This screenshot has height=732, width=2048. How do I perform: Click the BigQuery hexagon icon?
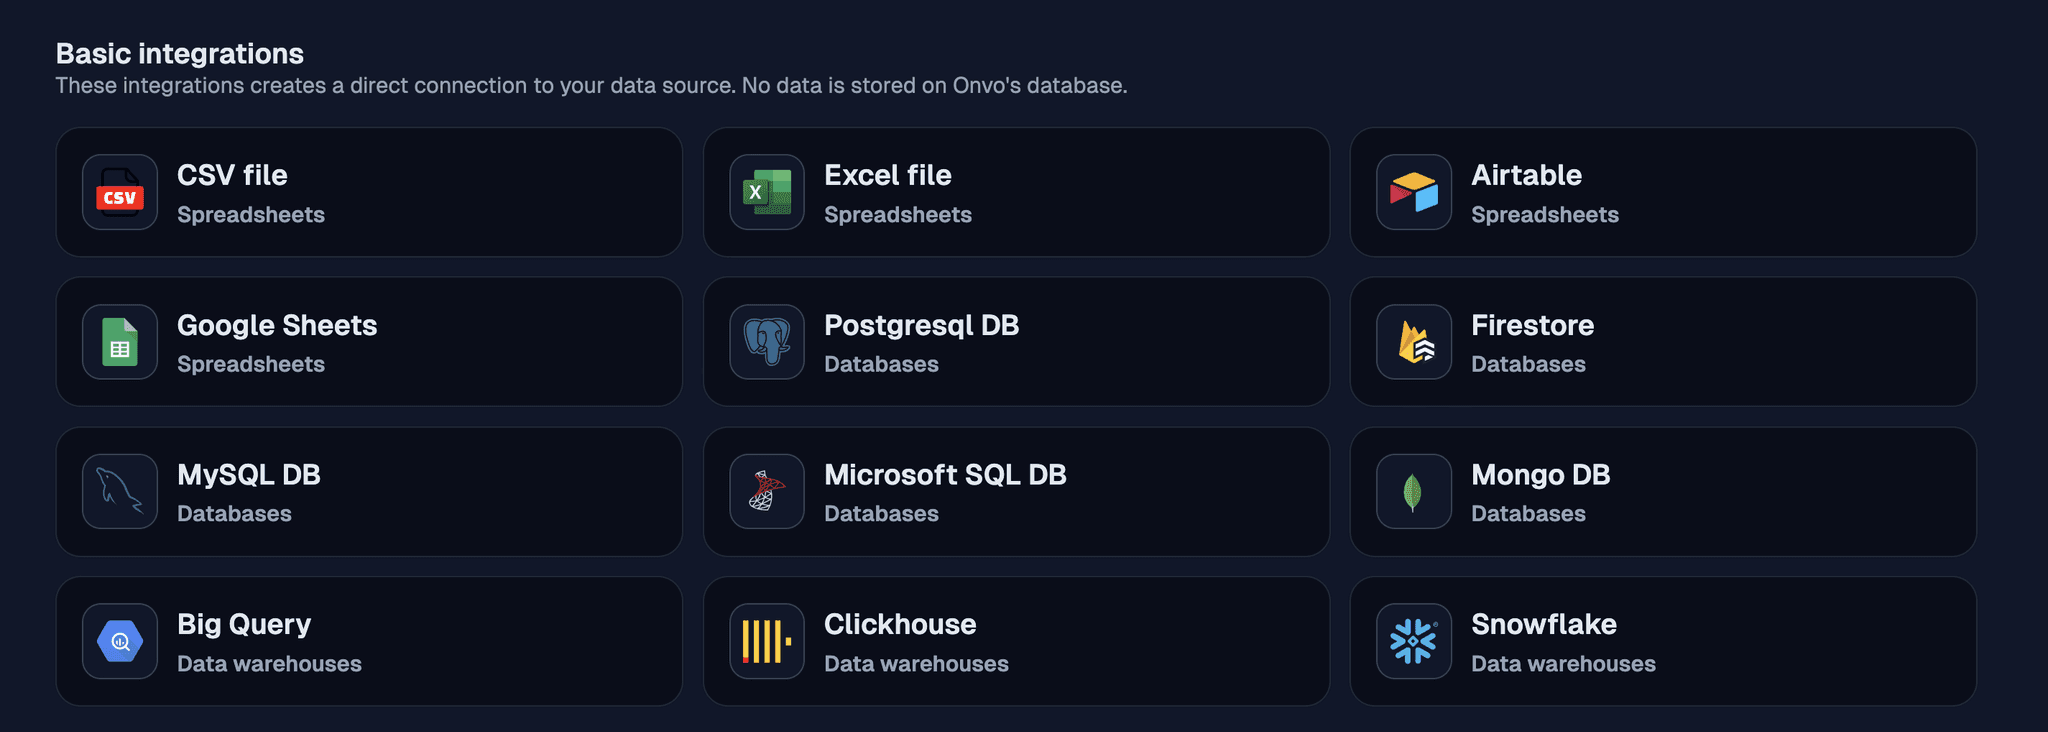(120, 642)
